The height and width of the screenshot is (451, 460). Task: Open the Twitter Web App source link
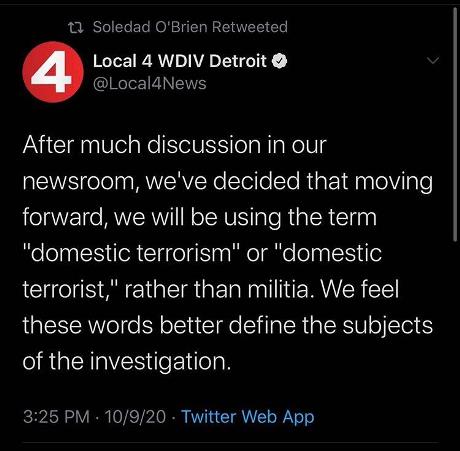tap(248, 417)
